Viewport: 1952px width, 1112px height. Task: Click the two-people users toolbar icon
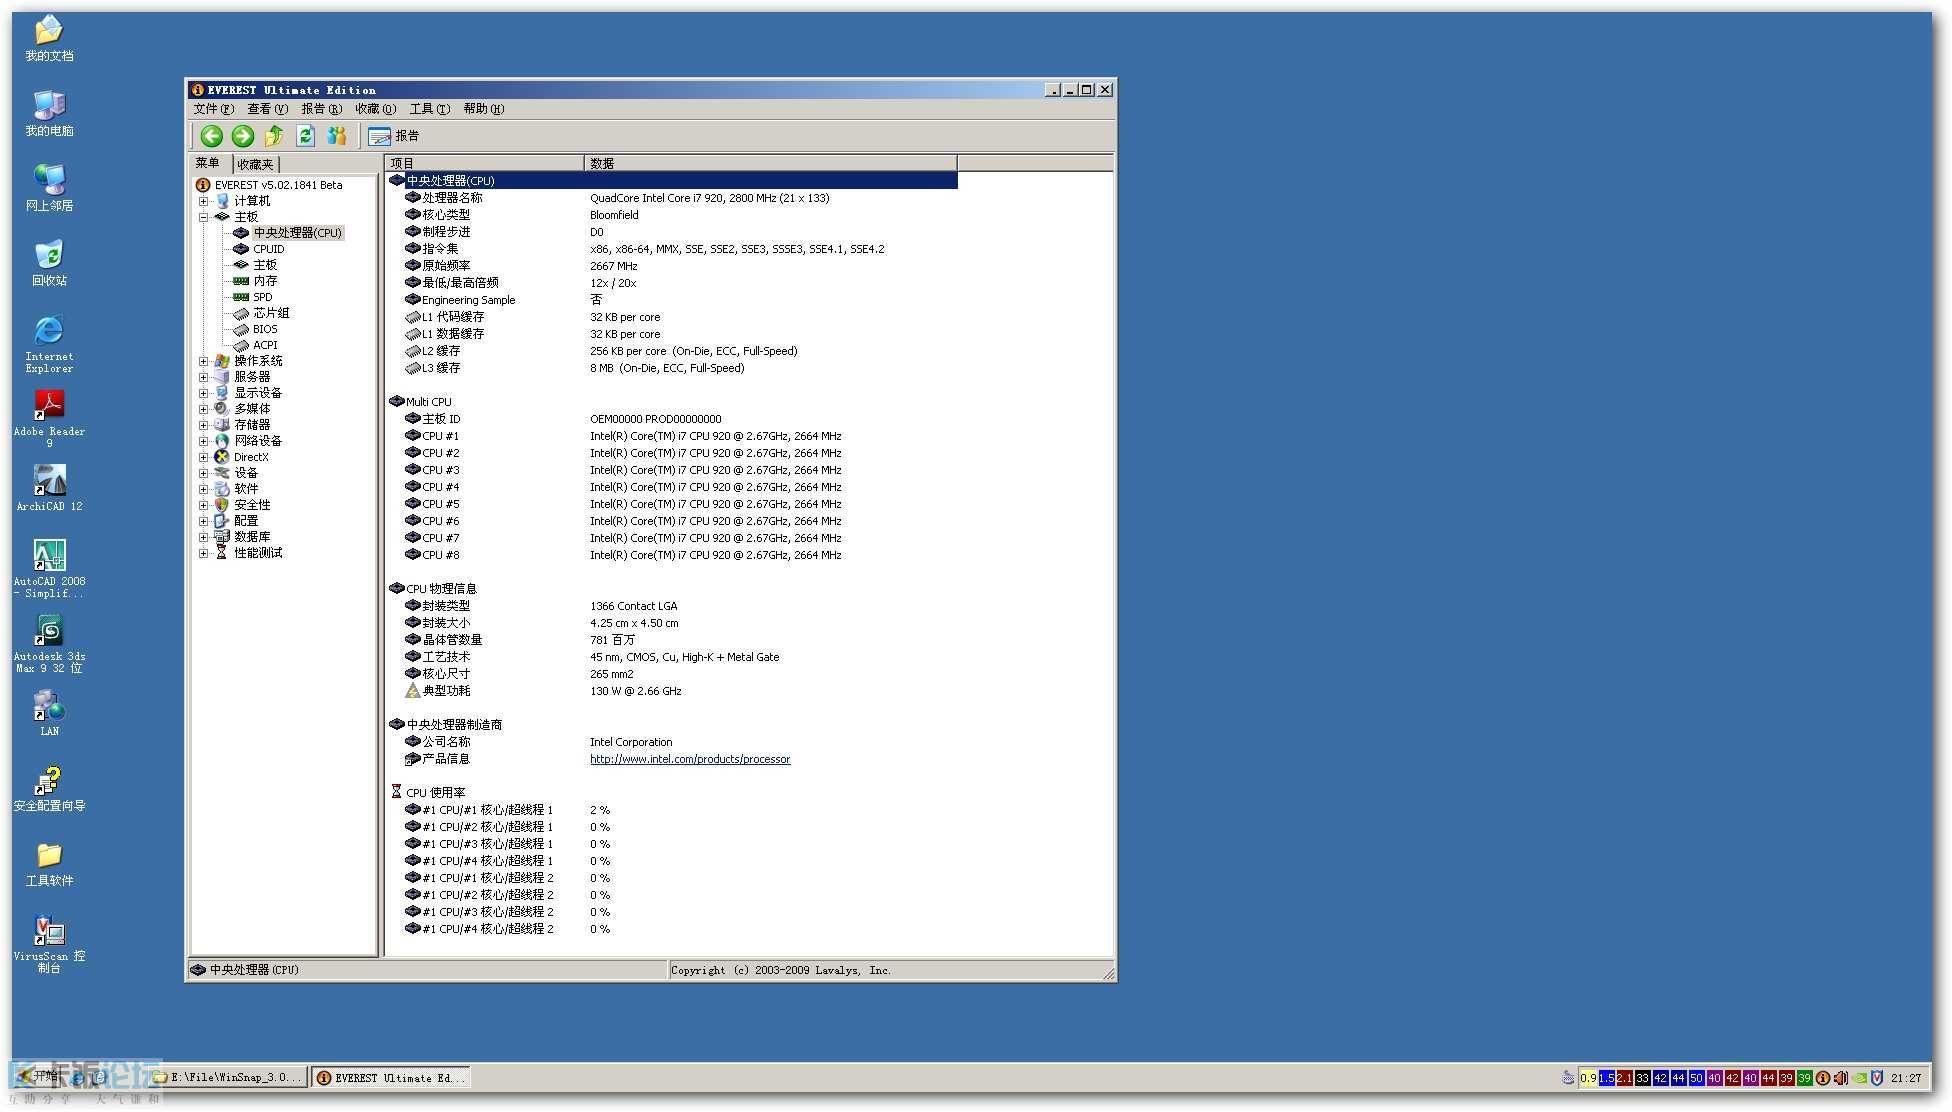pyautogui.click(x=337, y=136)
